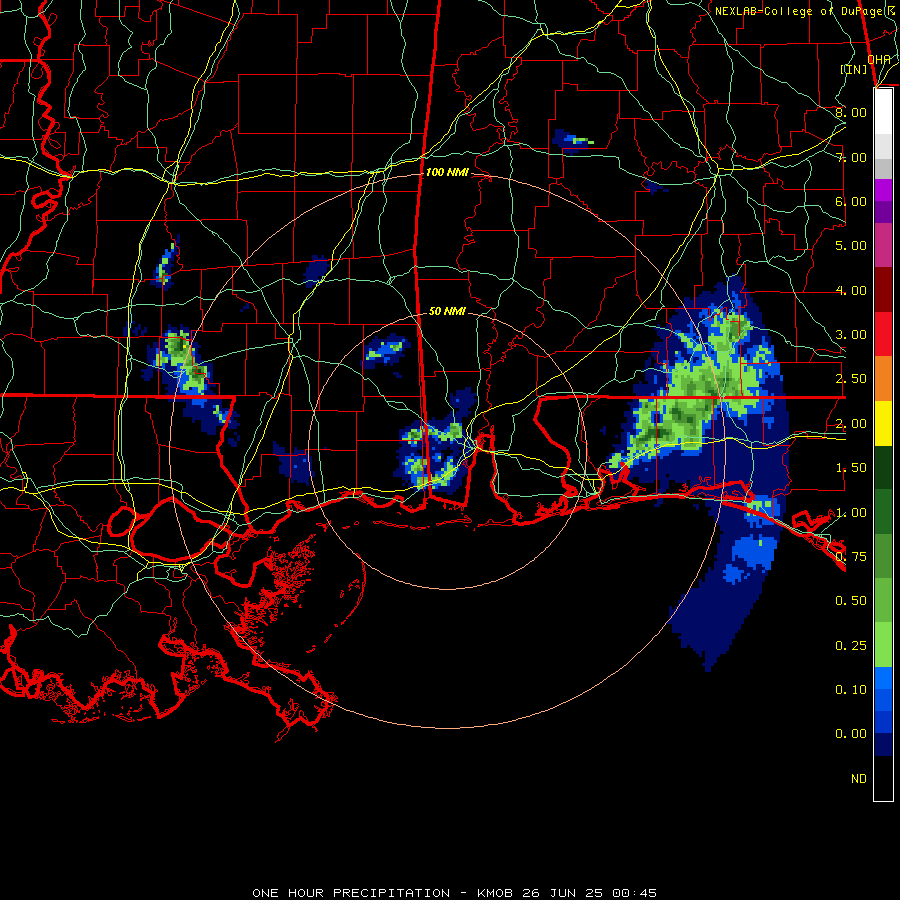Click the 2.50 legend value

pyautogui.click(x=851, y=379)
